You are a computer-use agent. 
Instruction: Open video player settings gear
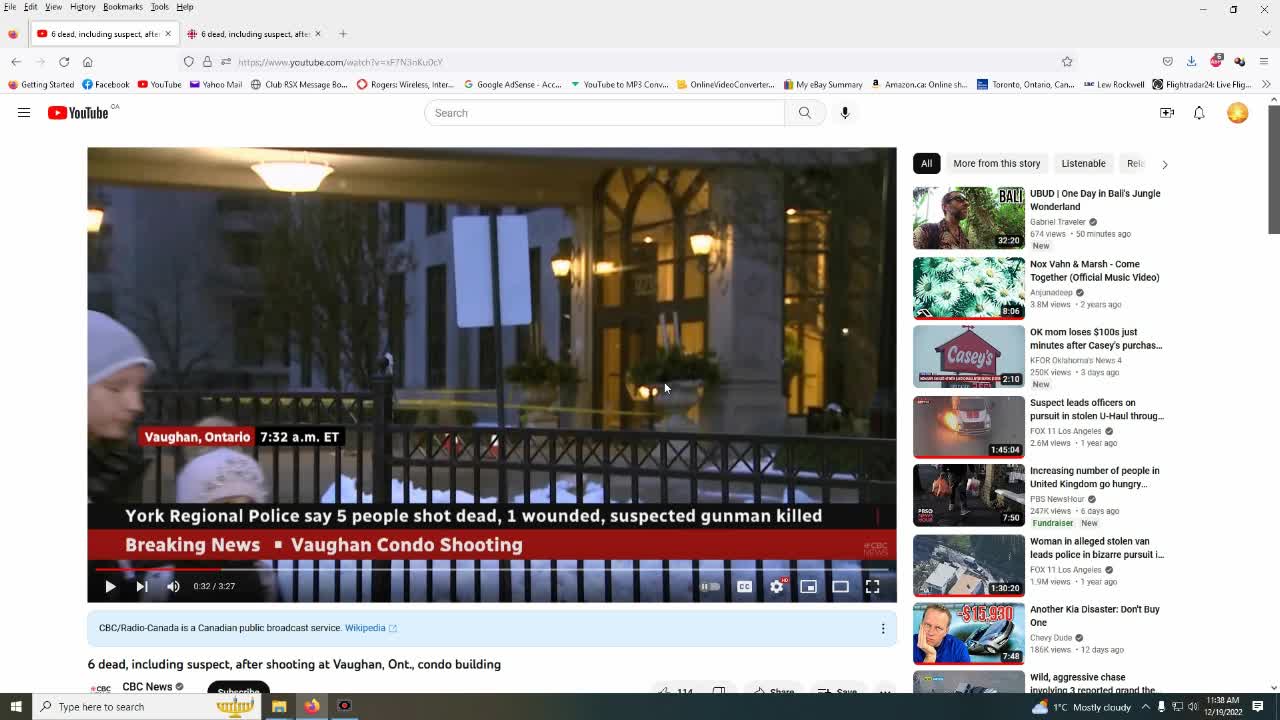777,587
